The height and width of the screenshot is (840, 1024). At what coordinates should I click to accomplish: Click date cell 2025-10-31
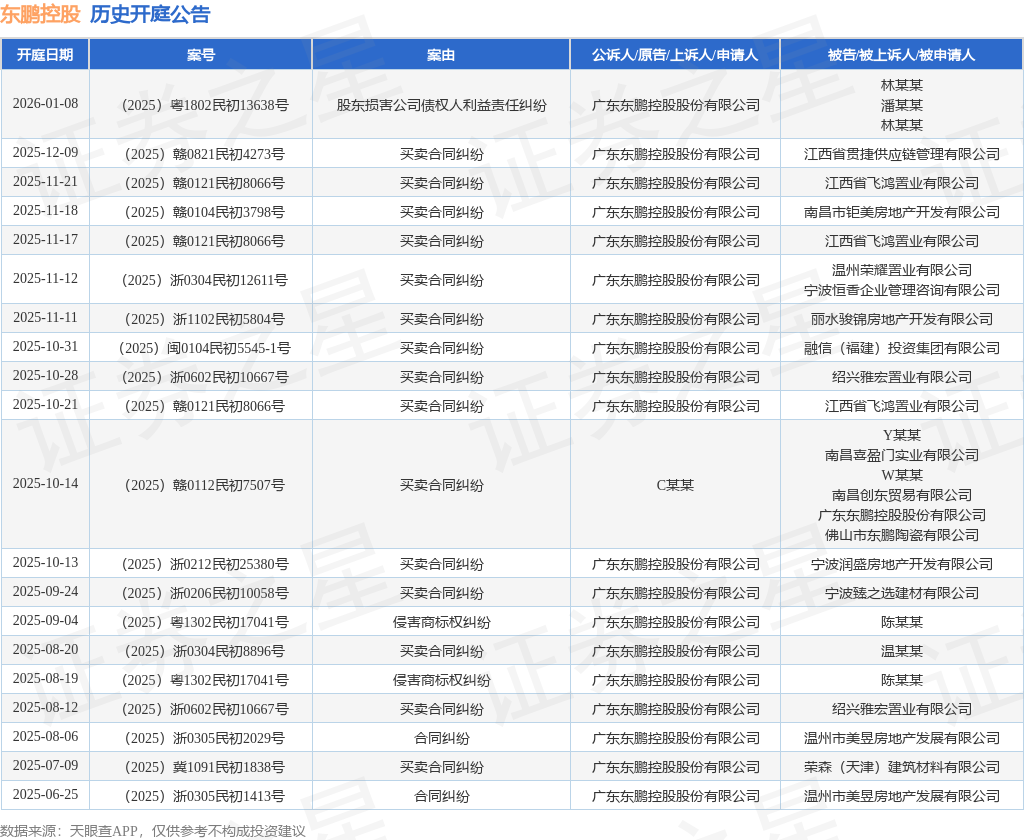tap(45, 346)
